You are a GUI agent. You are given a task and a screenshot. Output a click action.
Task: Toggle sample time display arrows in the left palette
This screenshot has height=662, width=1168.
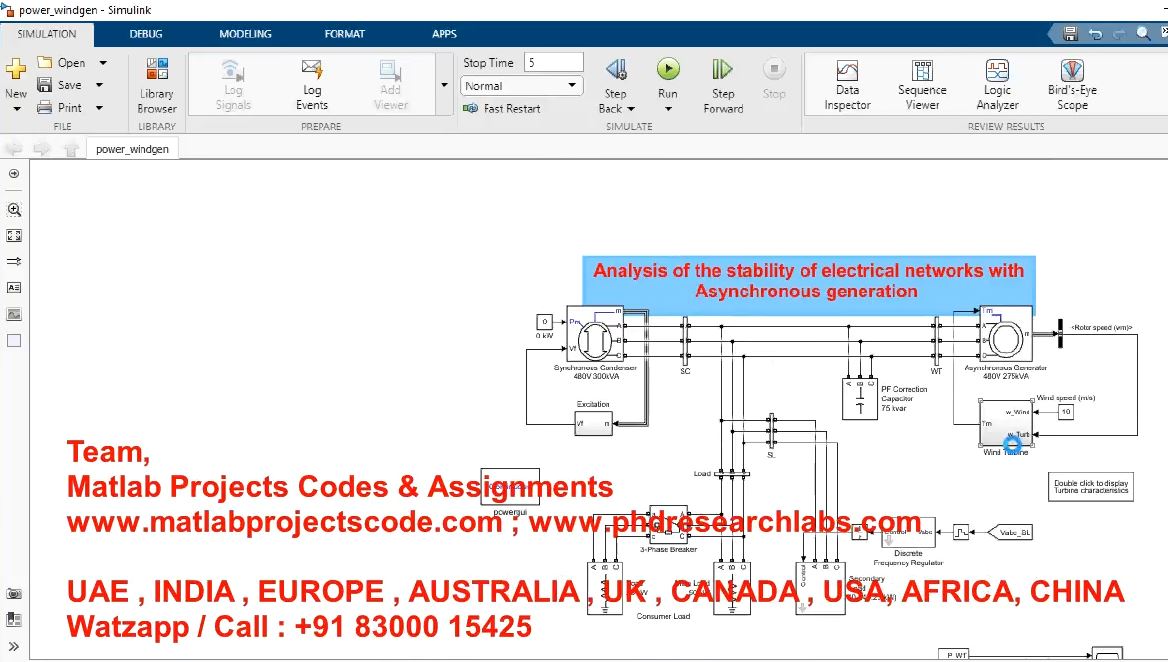tap(14, 261)
